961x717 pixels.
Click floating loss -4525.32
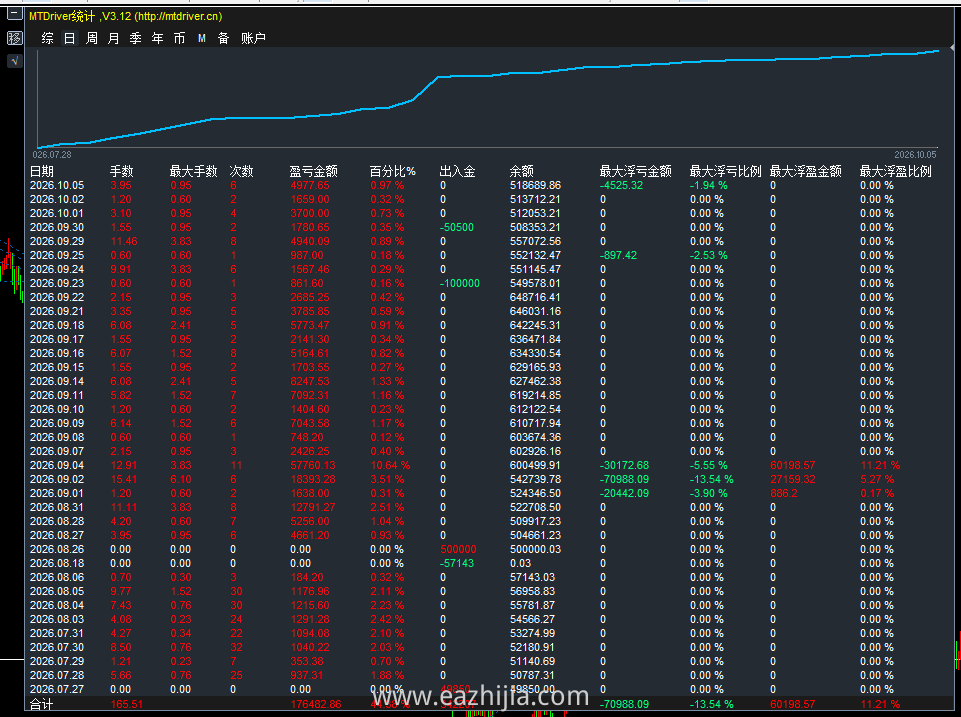pyautogui.click(x=621, y=186)
